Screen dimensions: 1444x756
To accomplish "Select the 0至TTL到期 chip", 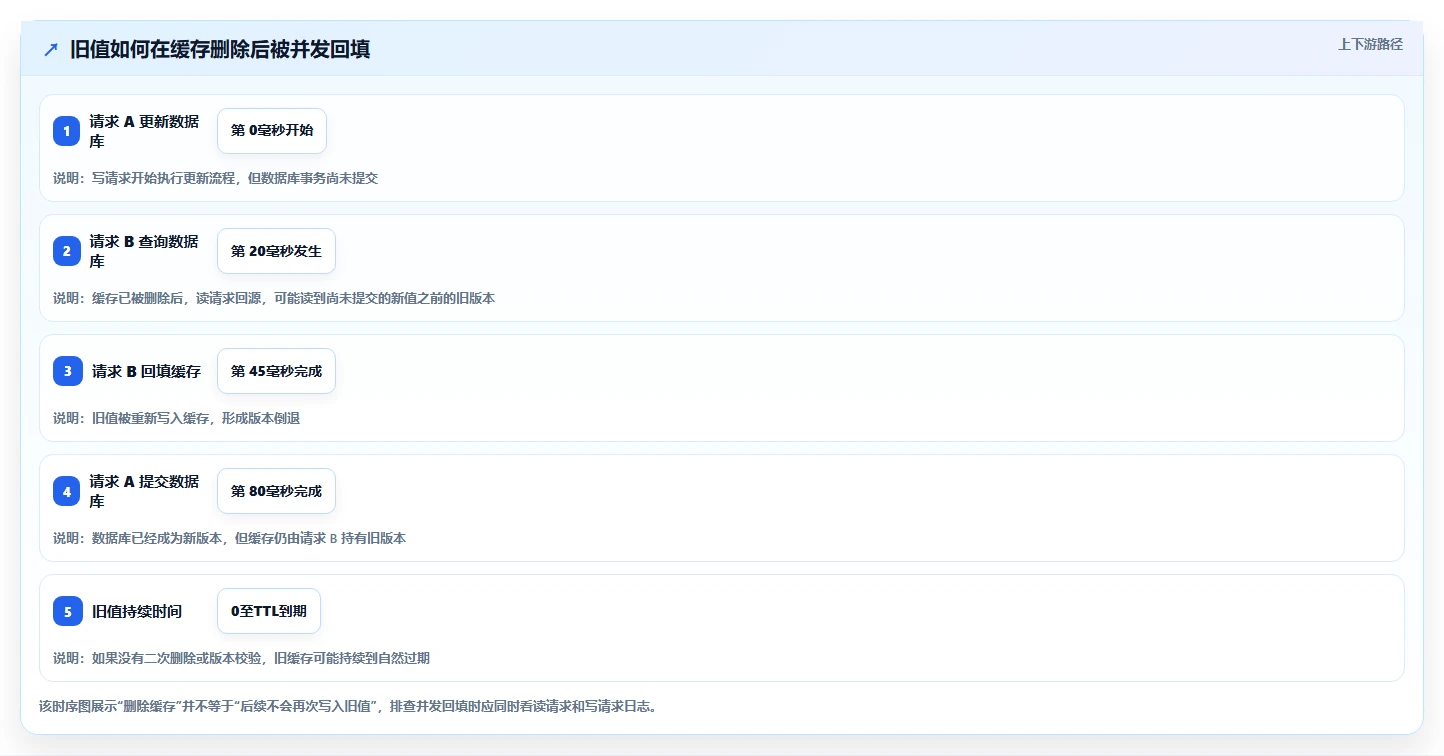I will pos(269,611).
